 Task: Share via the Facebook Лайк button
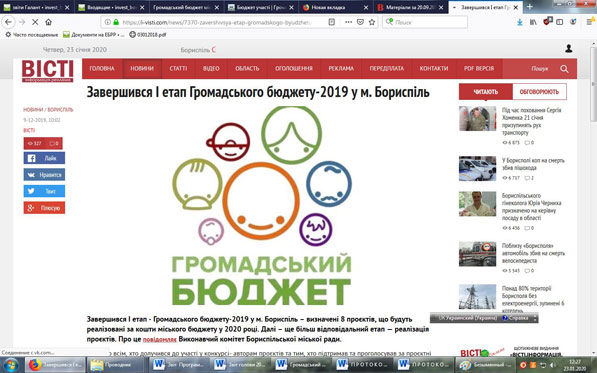click(44, 158)
